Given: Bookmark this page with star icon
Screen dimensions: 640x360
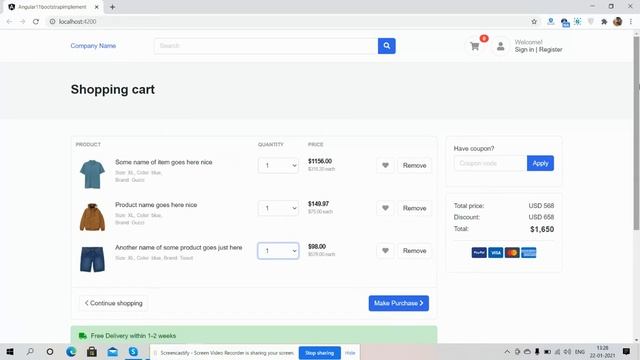Looking at the screenshot, I should coord(534,22).
